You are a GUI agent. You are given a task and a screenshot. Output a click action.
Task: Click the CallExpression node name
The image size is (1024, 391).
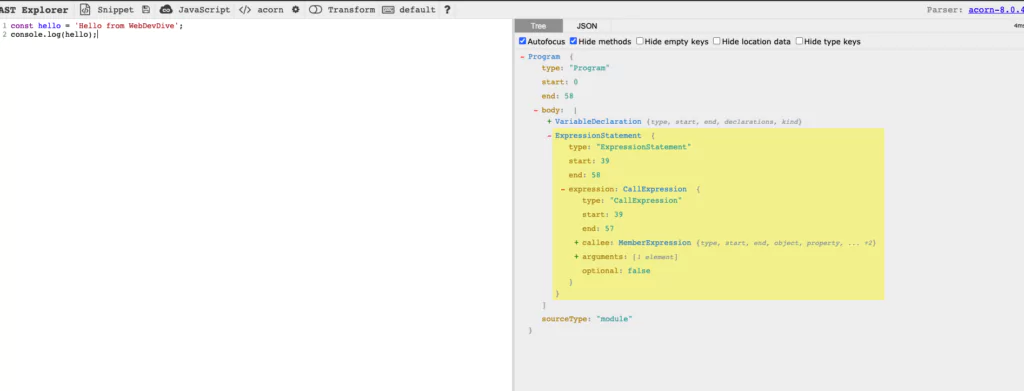[x=655, y=189]
